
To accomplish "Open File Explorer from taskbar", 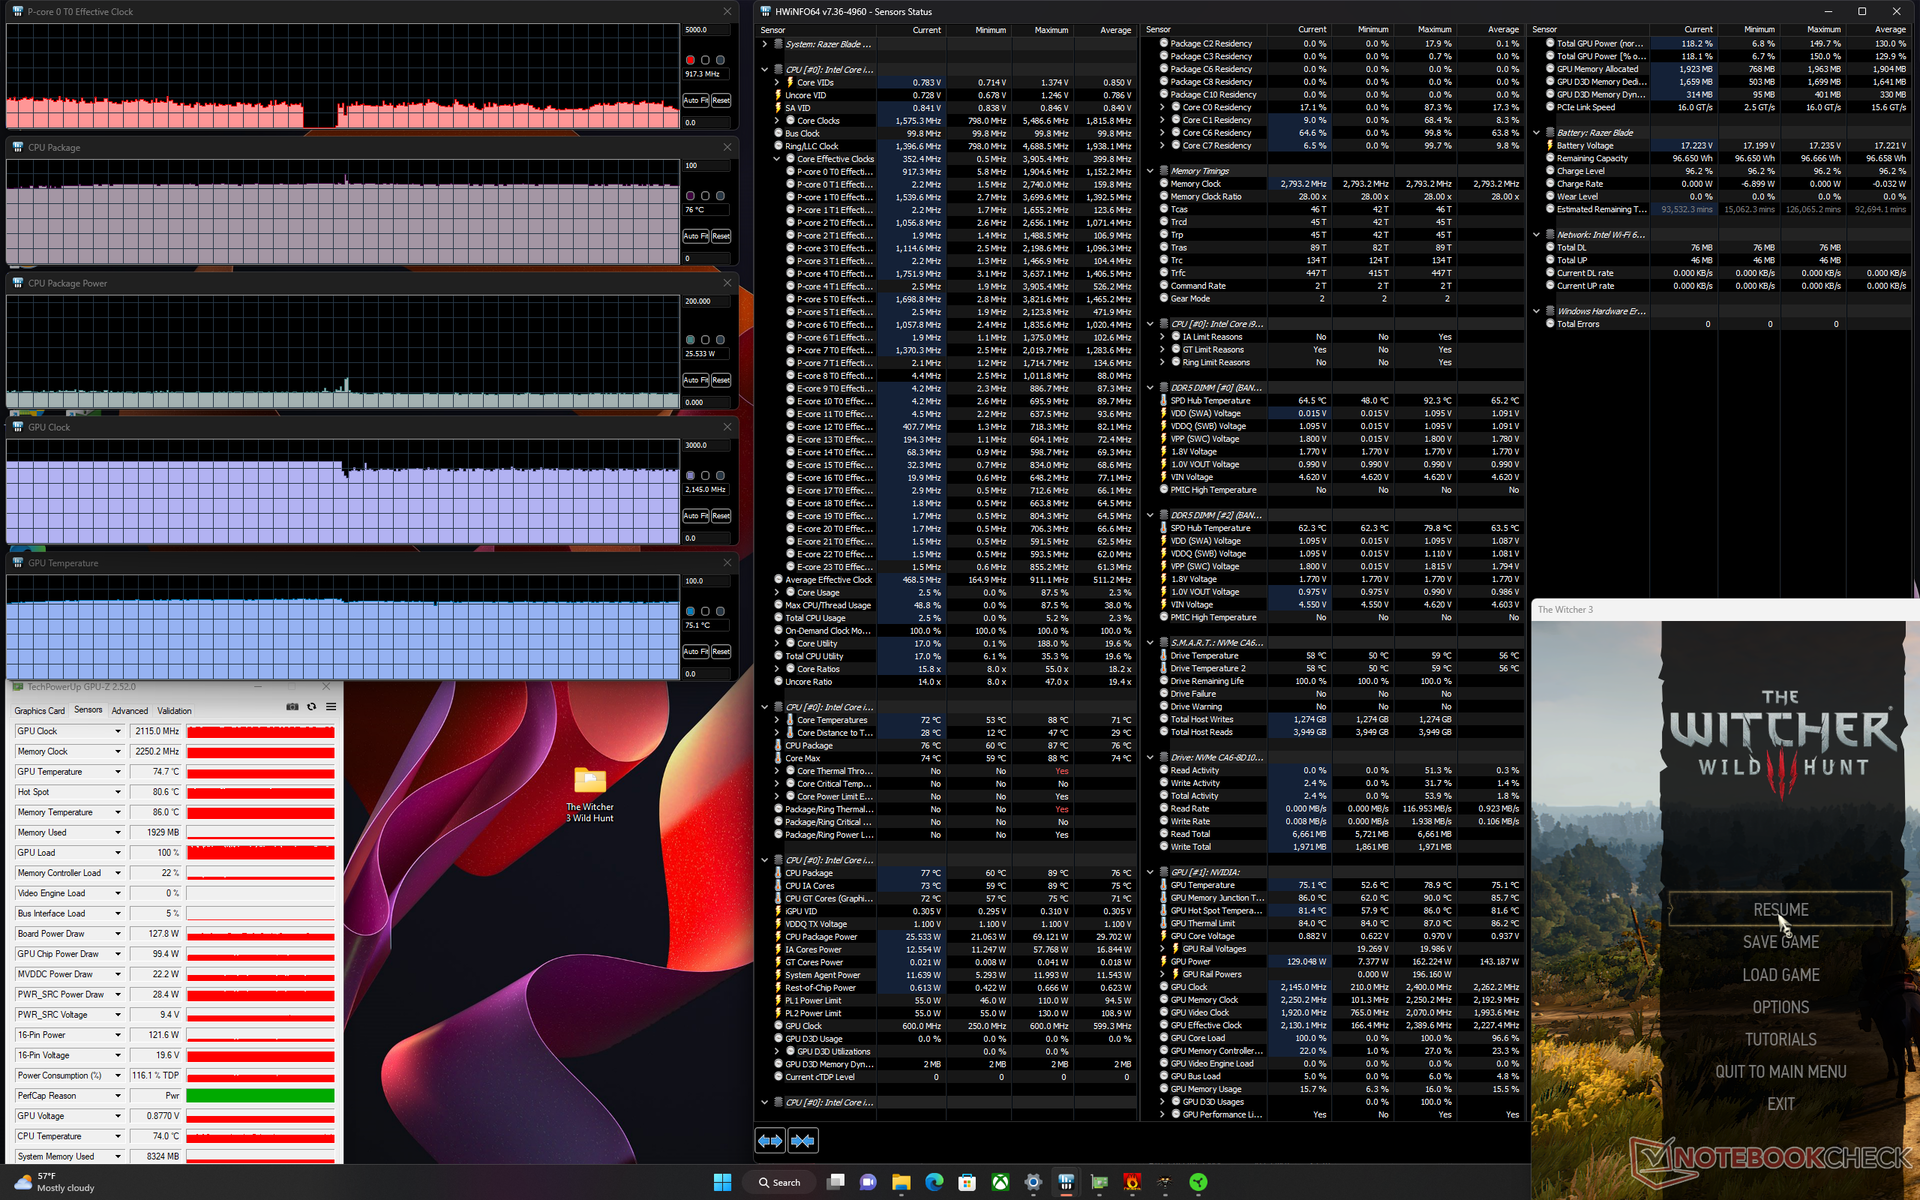I will (x=901, y=1182).
